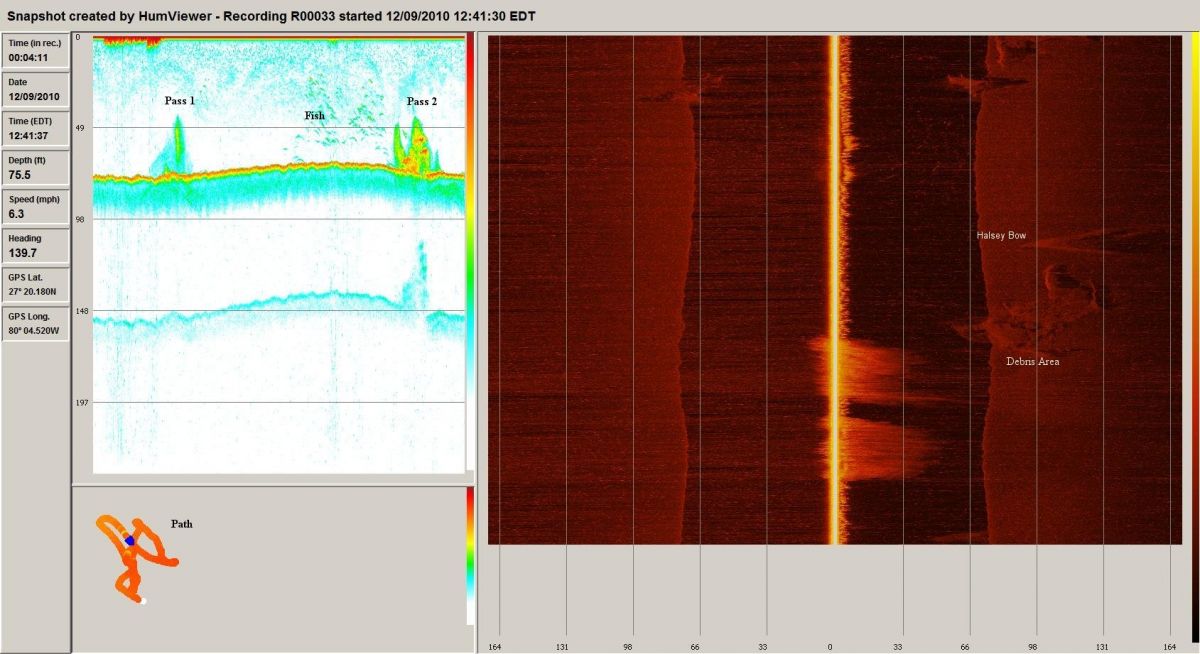Click the Speed (mph) 6.3 readout
The image size is (1200, 654).
click(36, 207)
